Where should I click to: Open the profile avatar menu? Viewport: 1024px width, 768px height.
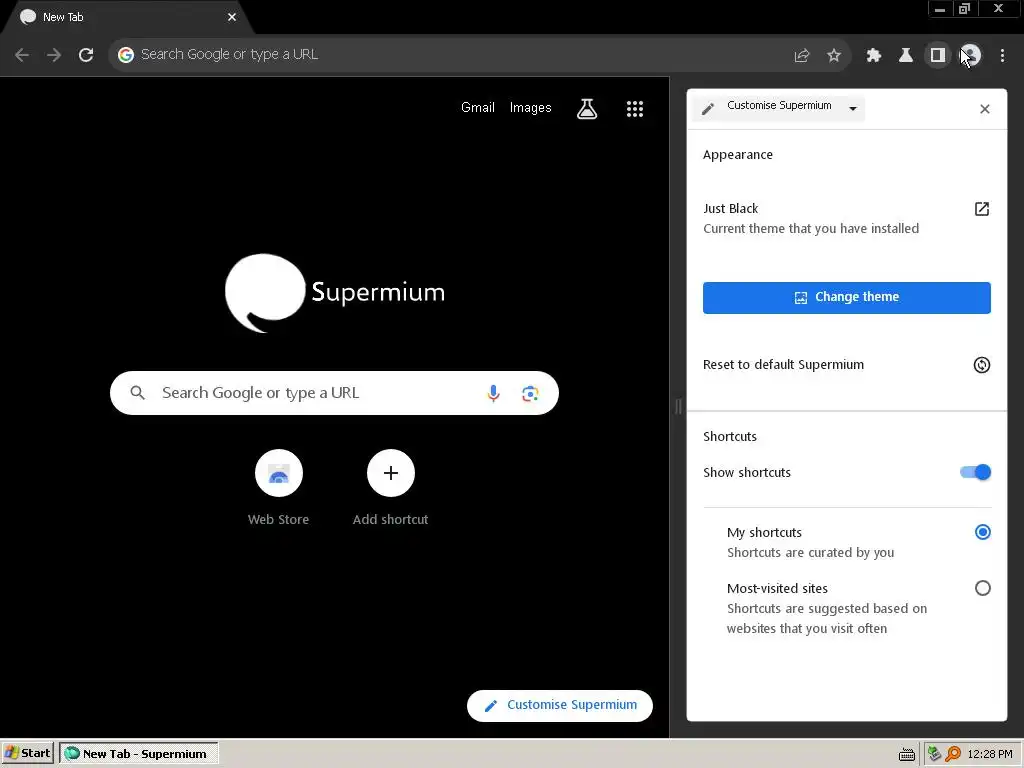click(970, 56)
